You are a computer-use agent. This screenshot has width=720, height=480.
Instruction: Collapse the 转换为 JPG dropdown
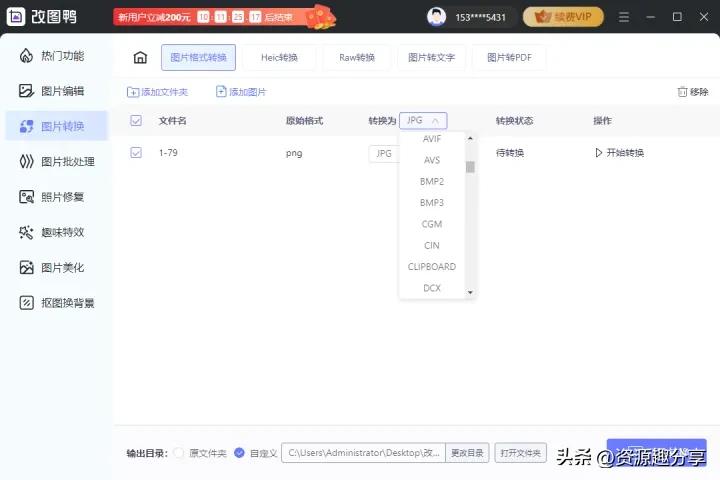[423, 121]
